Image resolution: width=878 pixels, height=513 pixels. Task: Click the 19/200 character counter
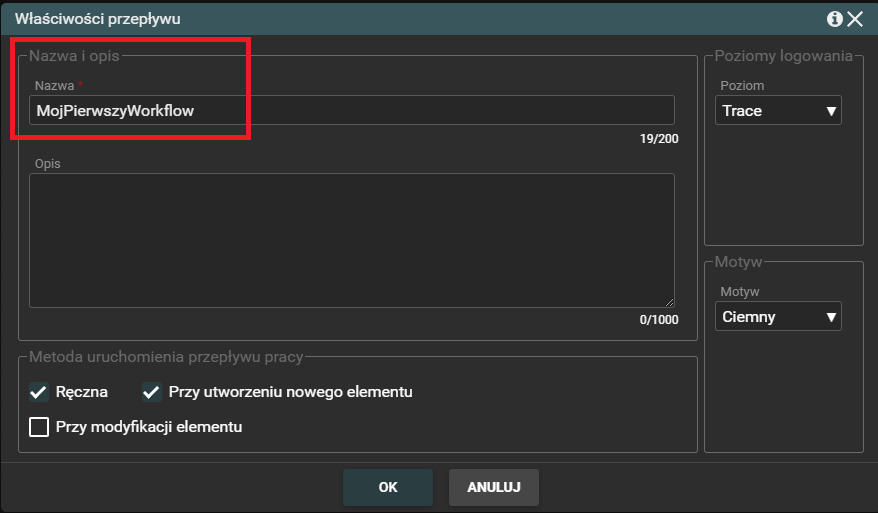pos(659,139)
